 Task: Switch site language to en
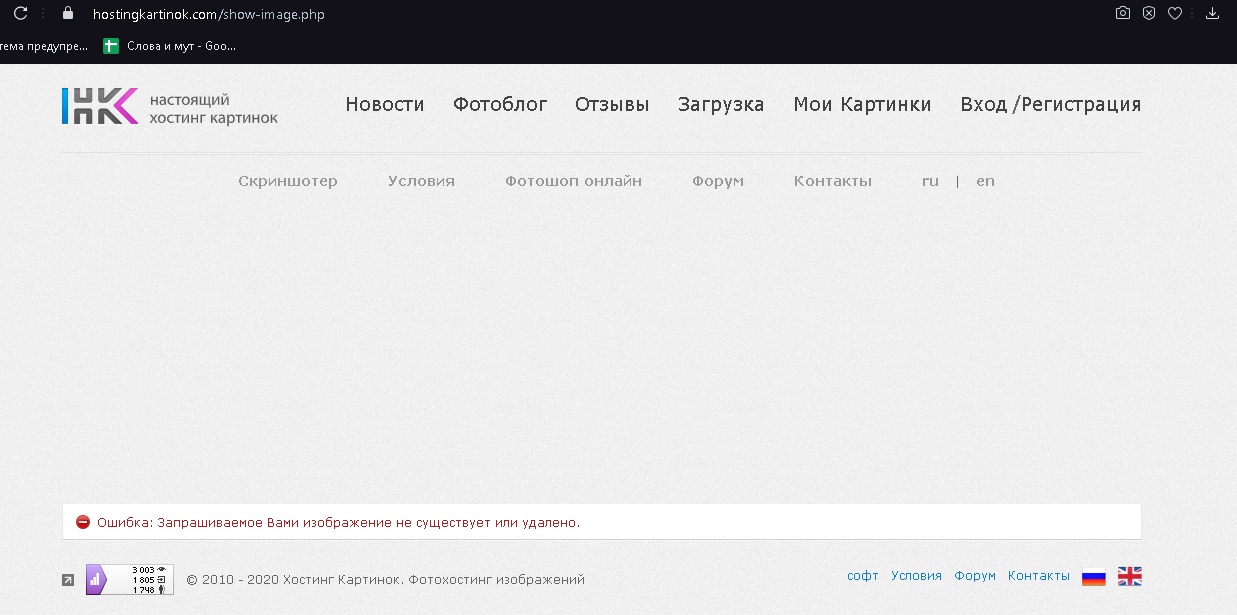pos(985,181)
